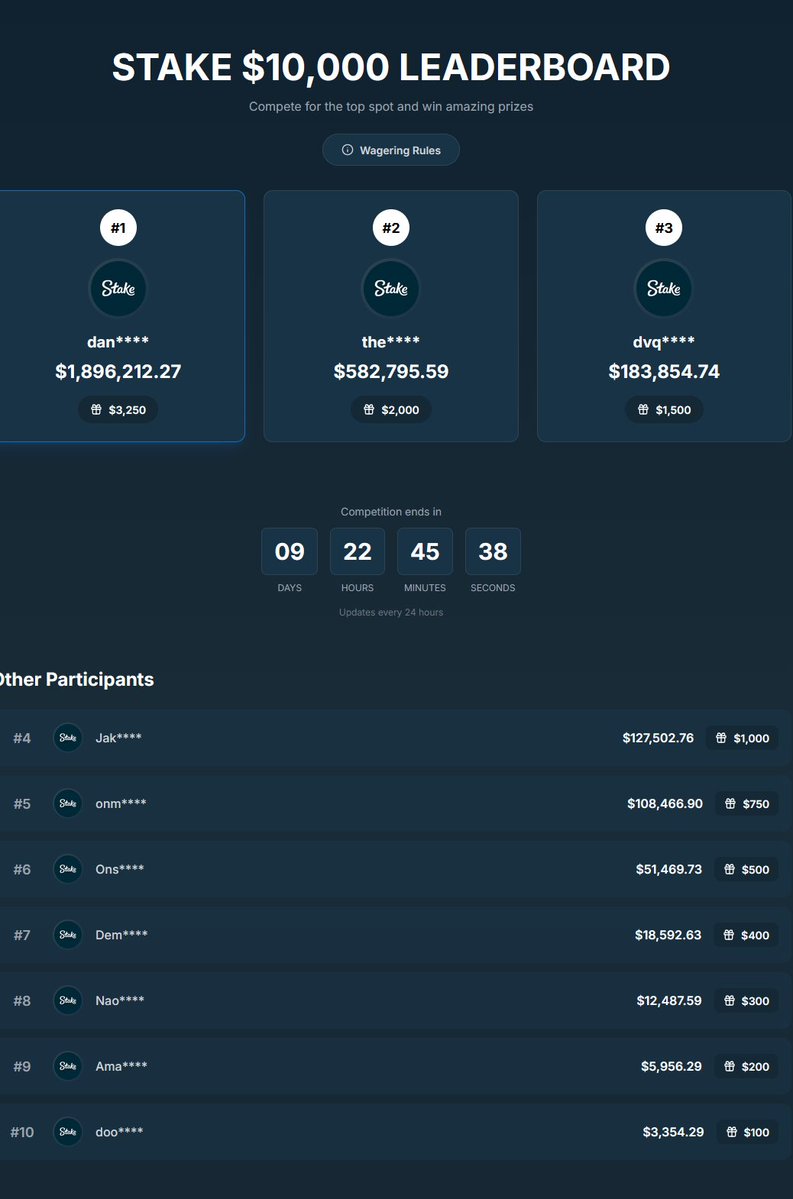The width and height of the screenshot is (793, 1199).
Task: Click the gift icon beside $100 prize
Action: pos(732,1132)
